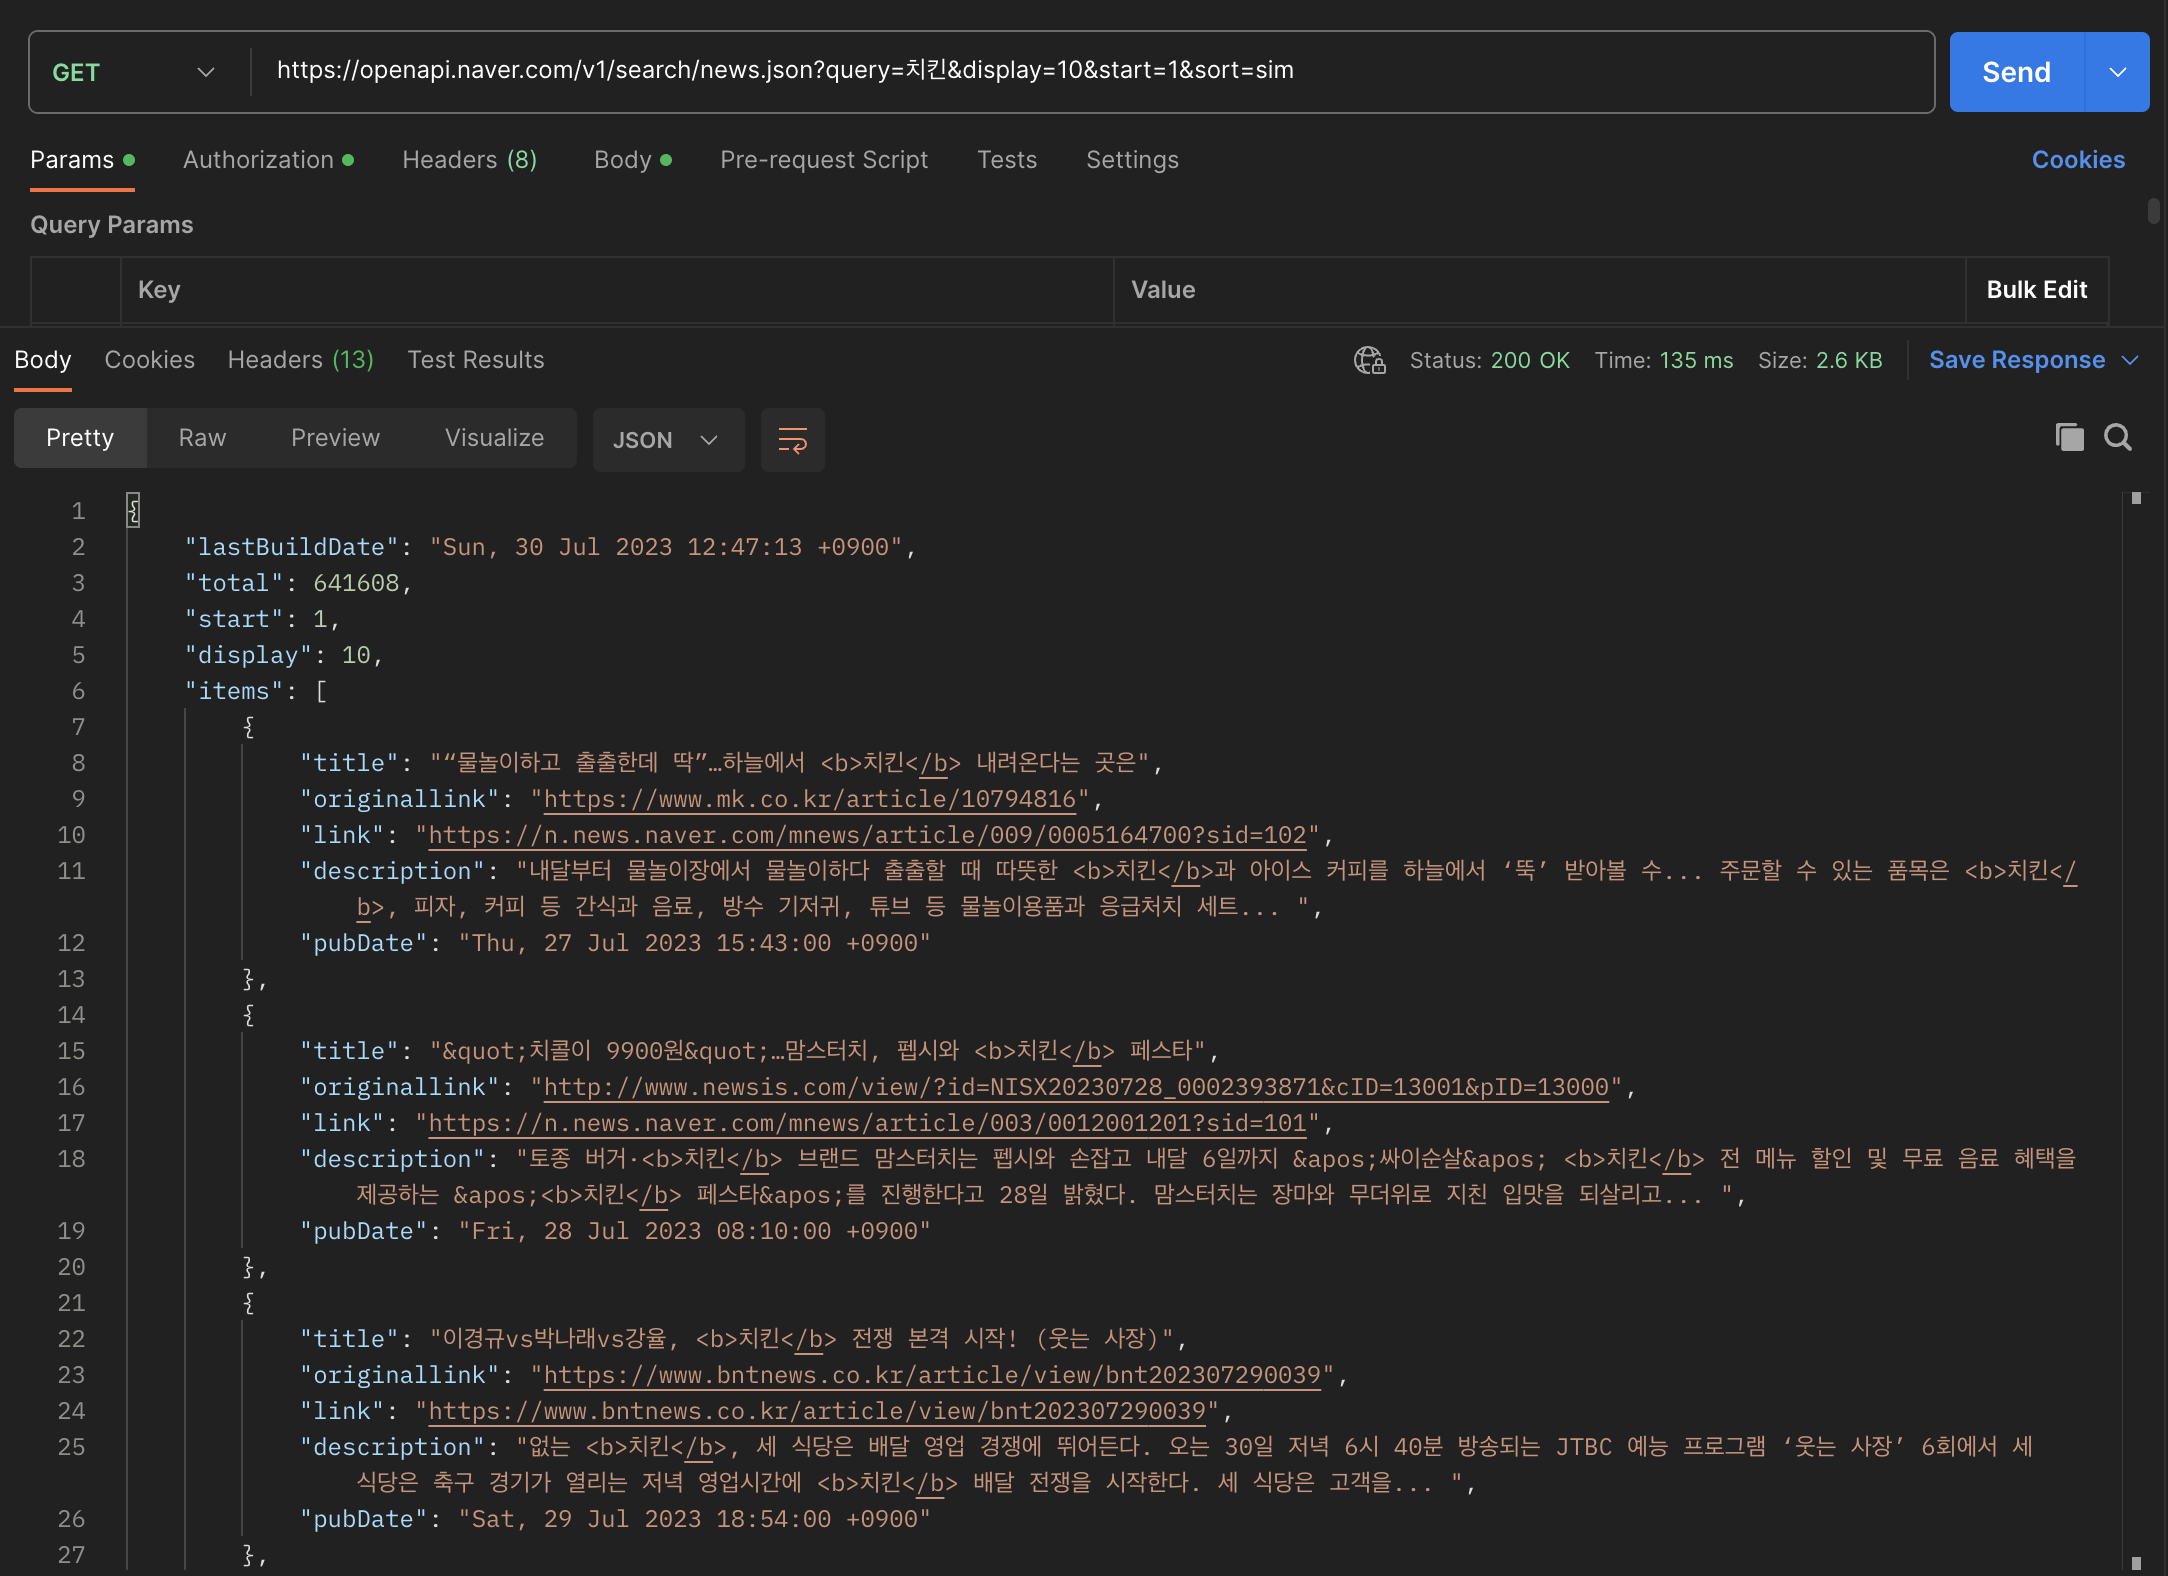Open response Headers (13) tab
Image resolution: width=2168 pixels, height=1576 pixels.
click(x=301, y=360)
